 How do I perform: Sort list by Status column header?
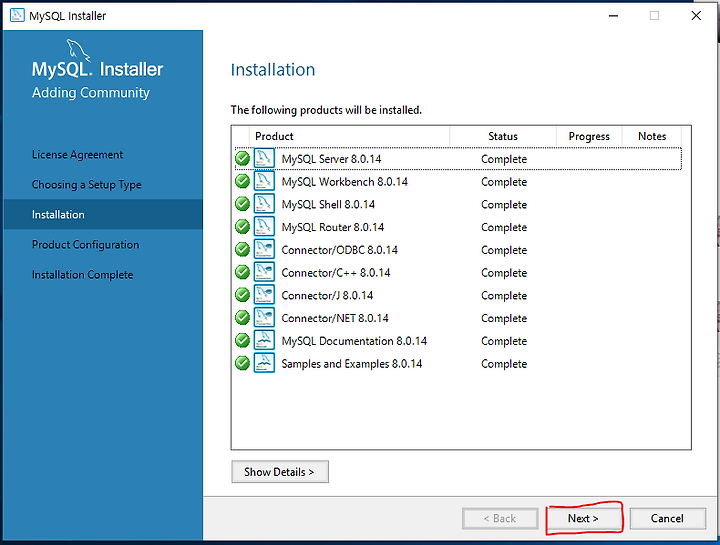click(x=503, y=136)
